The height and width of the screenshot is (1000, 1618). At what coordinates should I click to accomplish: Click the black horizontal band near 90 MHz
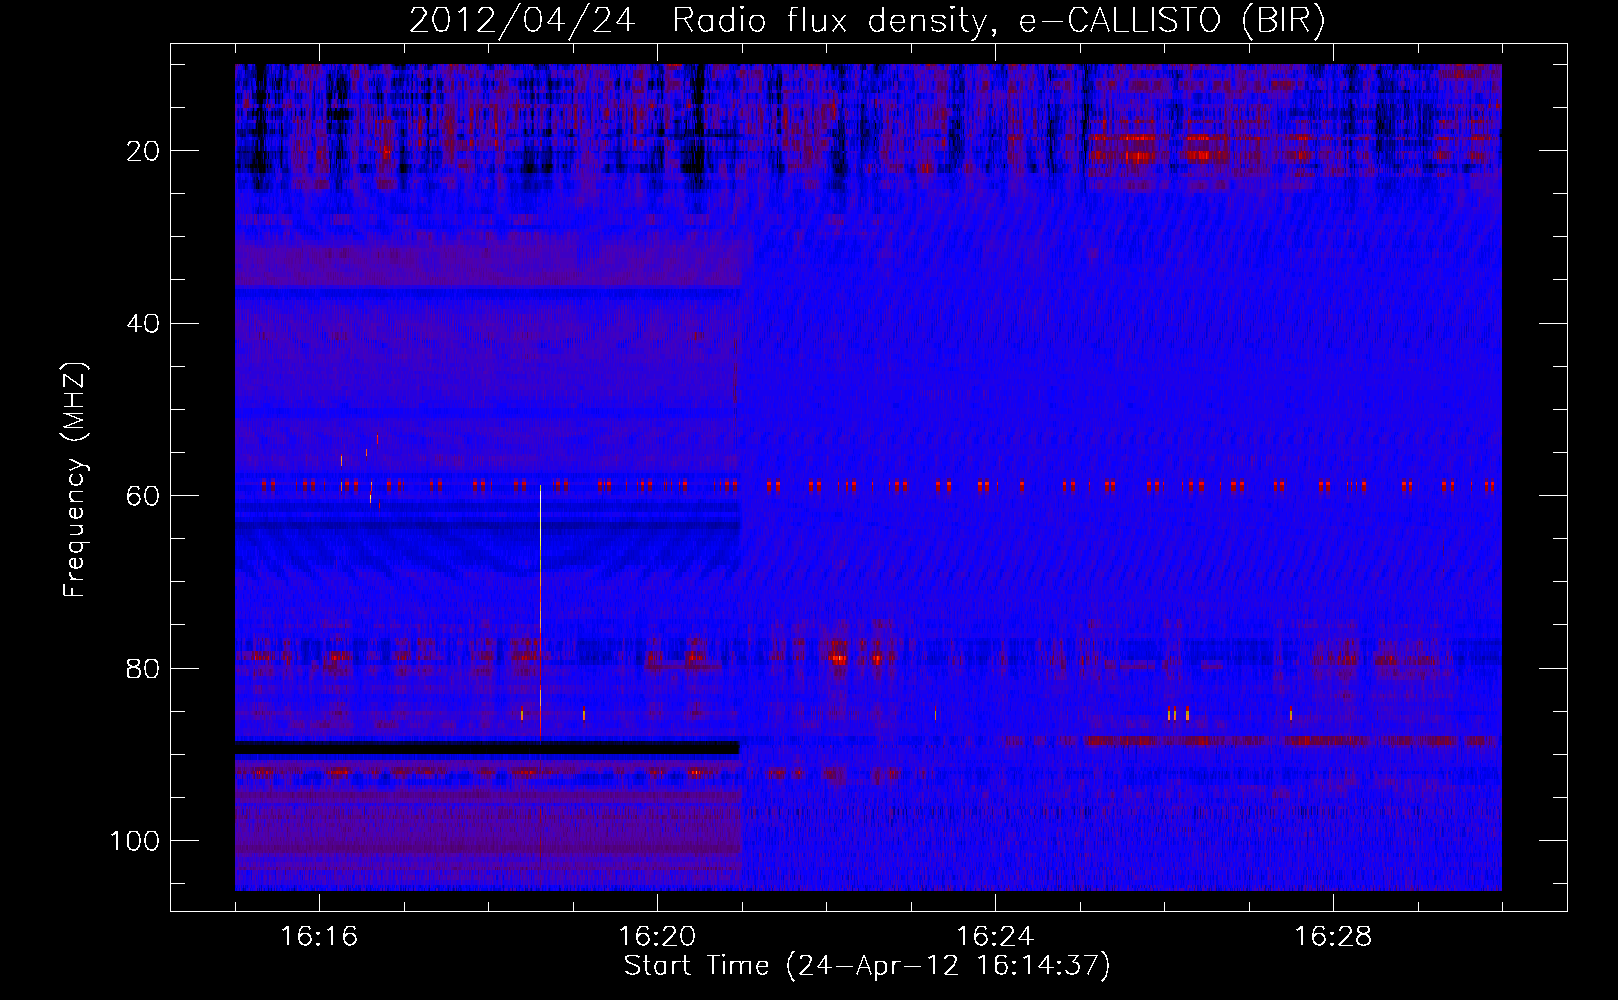point(487,748)
